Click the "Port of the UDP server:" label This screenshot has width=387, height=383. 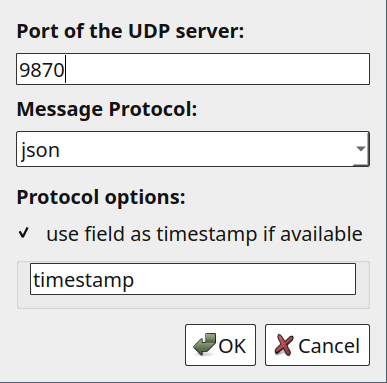[130, 31]
